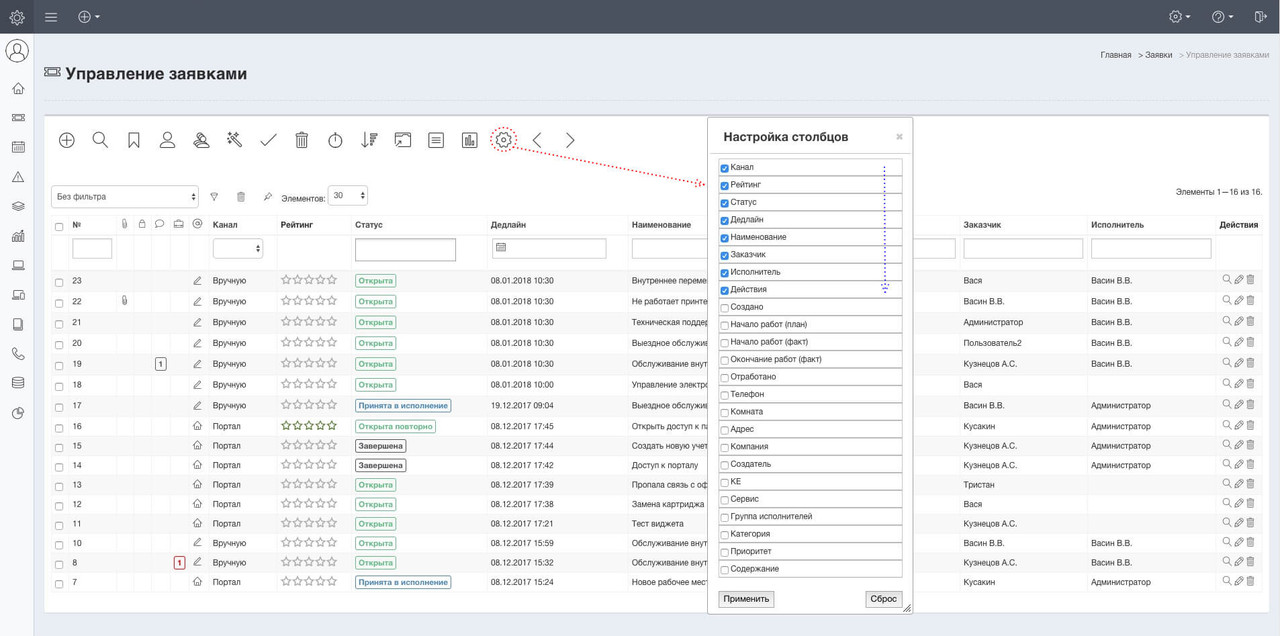The height and width of the screenshot is (636, 1280).
Task: Open the Заявки breadcrumb link
Action: [1159, 55]
